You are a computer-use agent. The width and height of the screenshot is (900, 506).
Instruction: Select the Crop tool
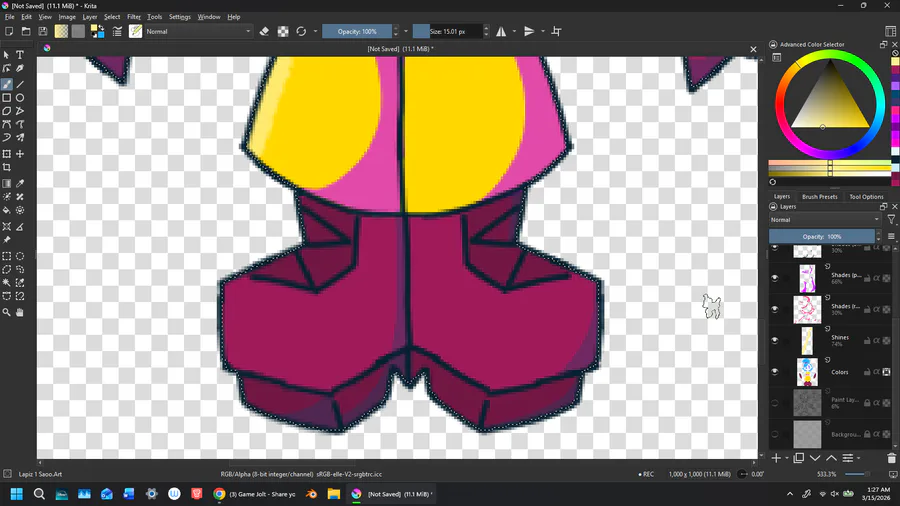(x=7, y=168)
